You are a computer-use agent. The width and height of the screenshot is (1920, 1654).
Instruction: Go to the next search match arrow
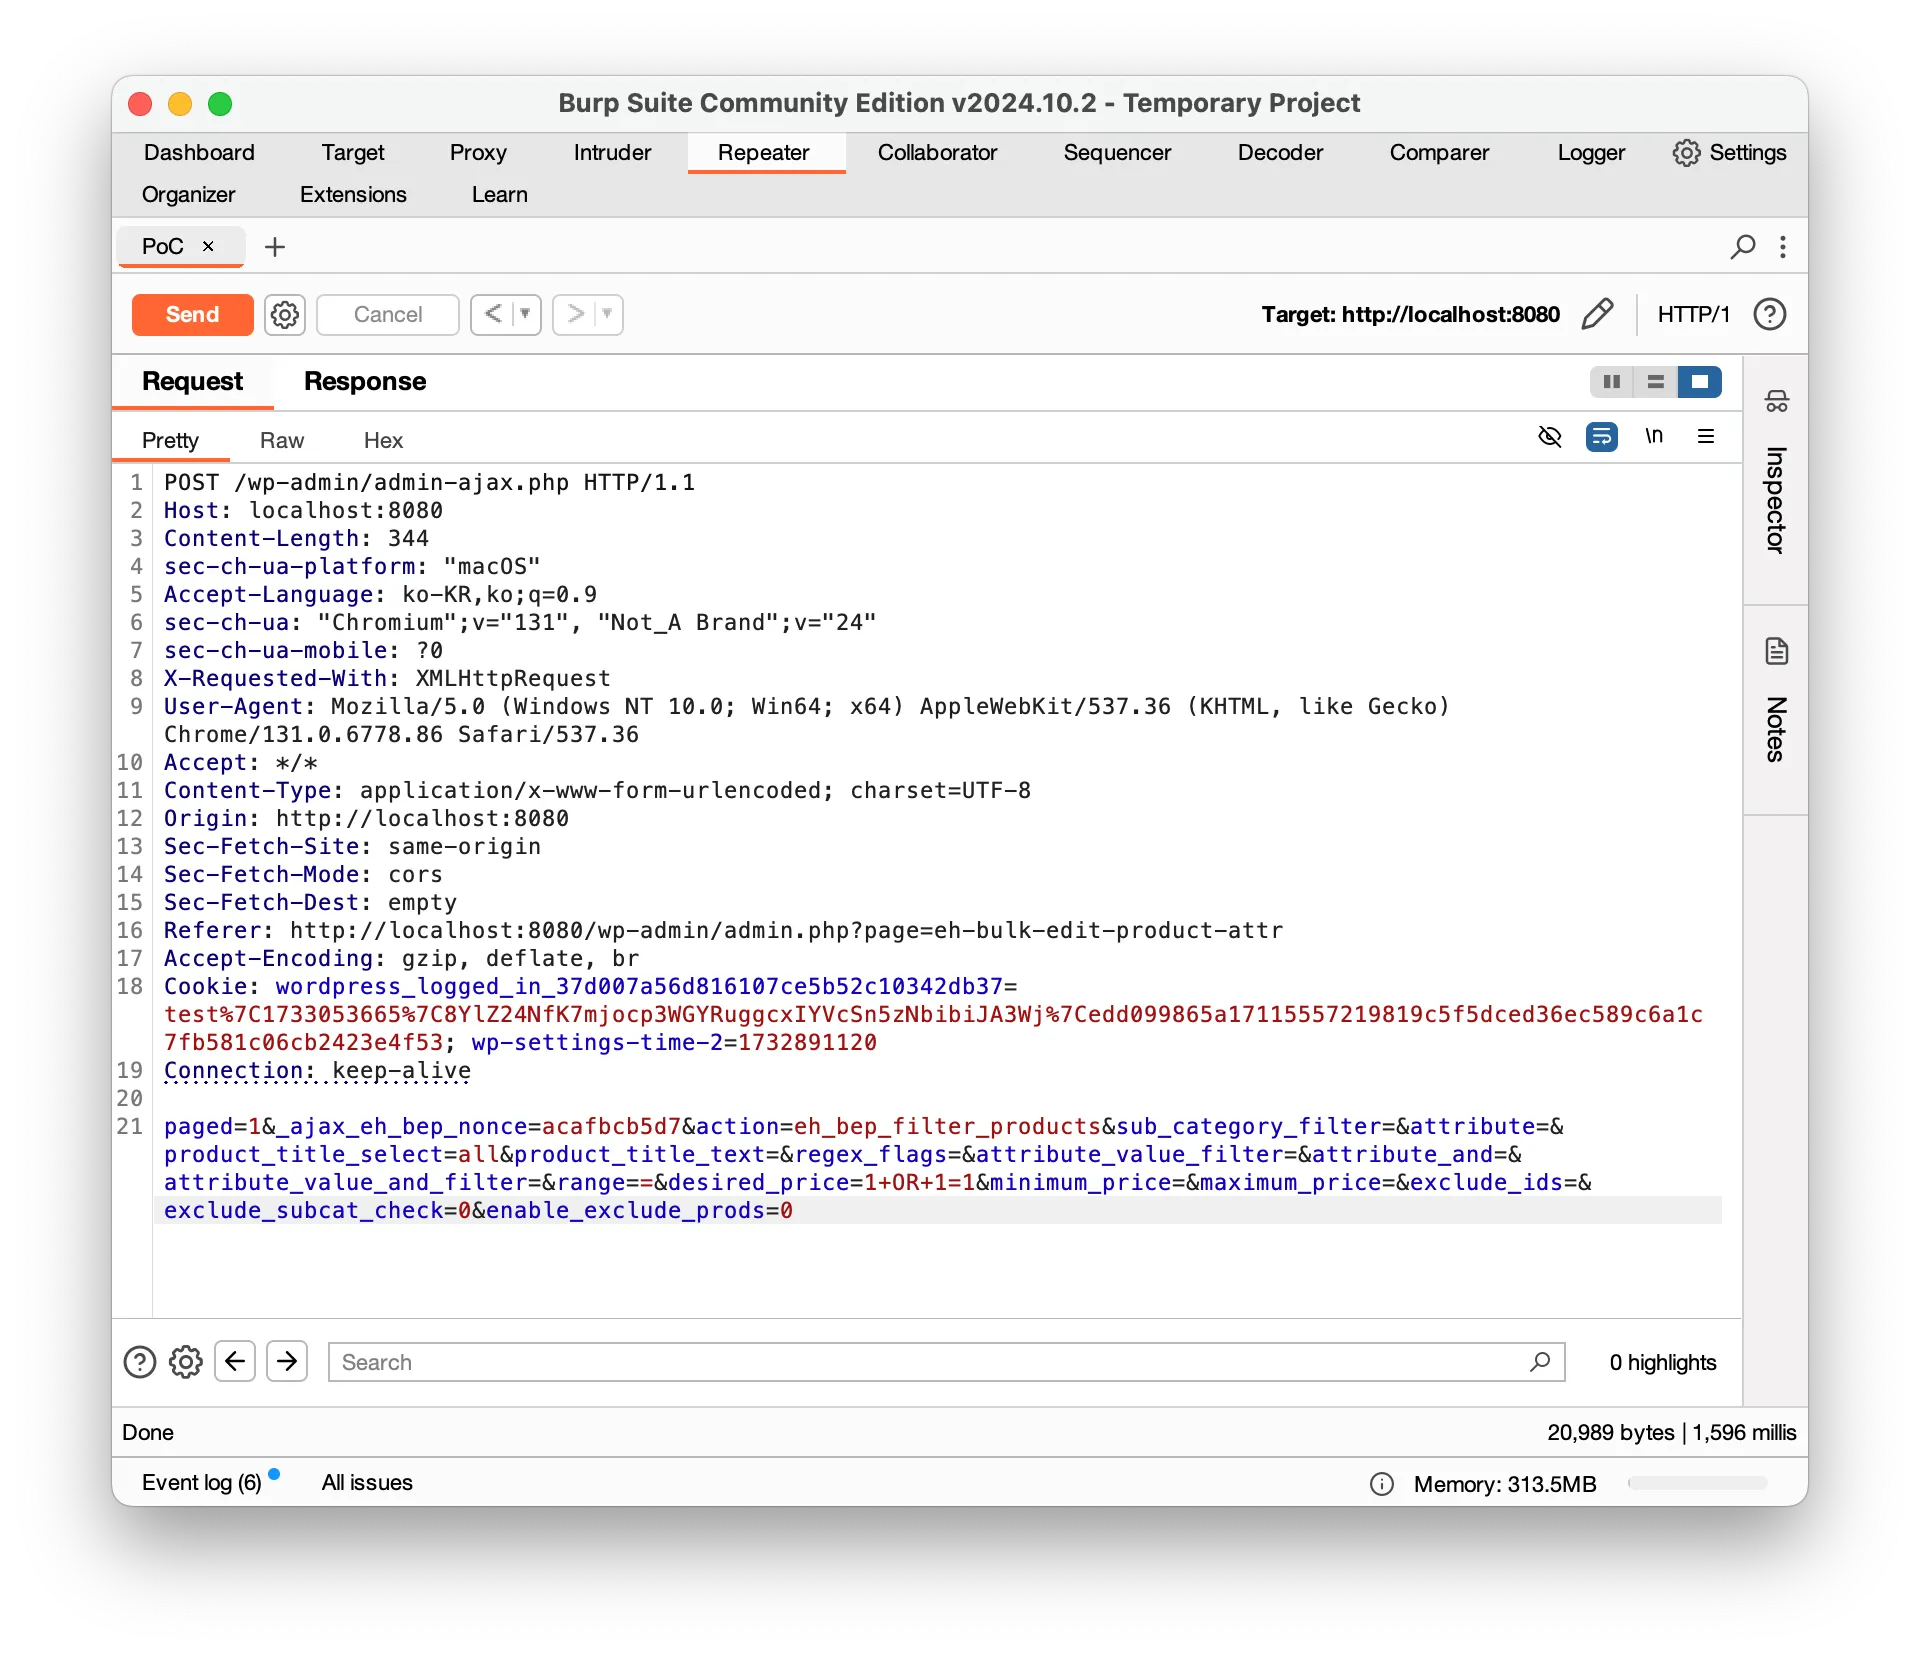(287, 1362)
